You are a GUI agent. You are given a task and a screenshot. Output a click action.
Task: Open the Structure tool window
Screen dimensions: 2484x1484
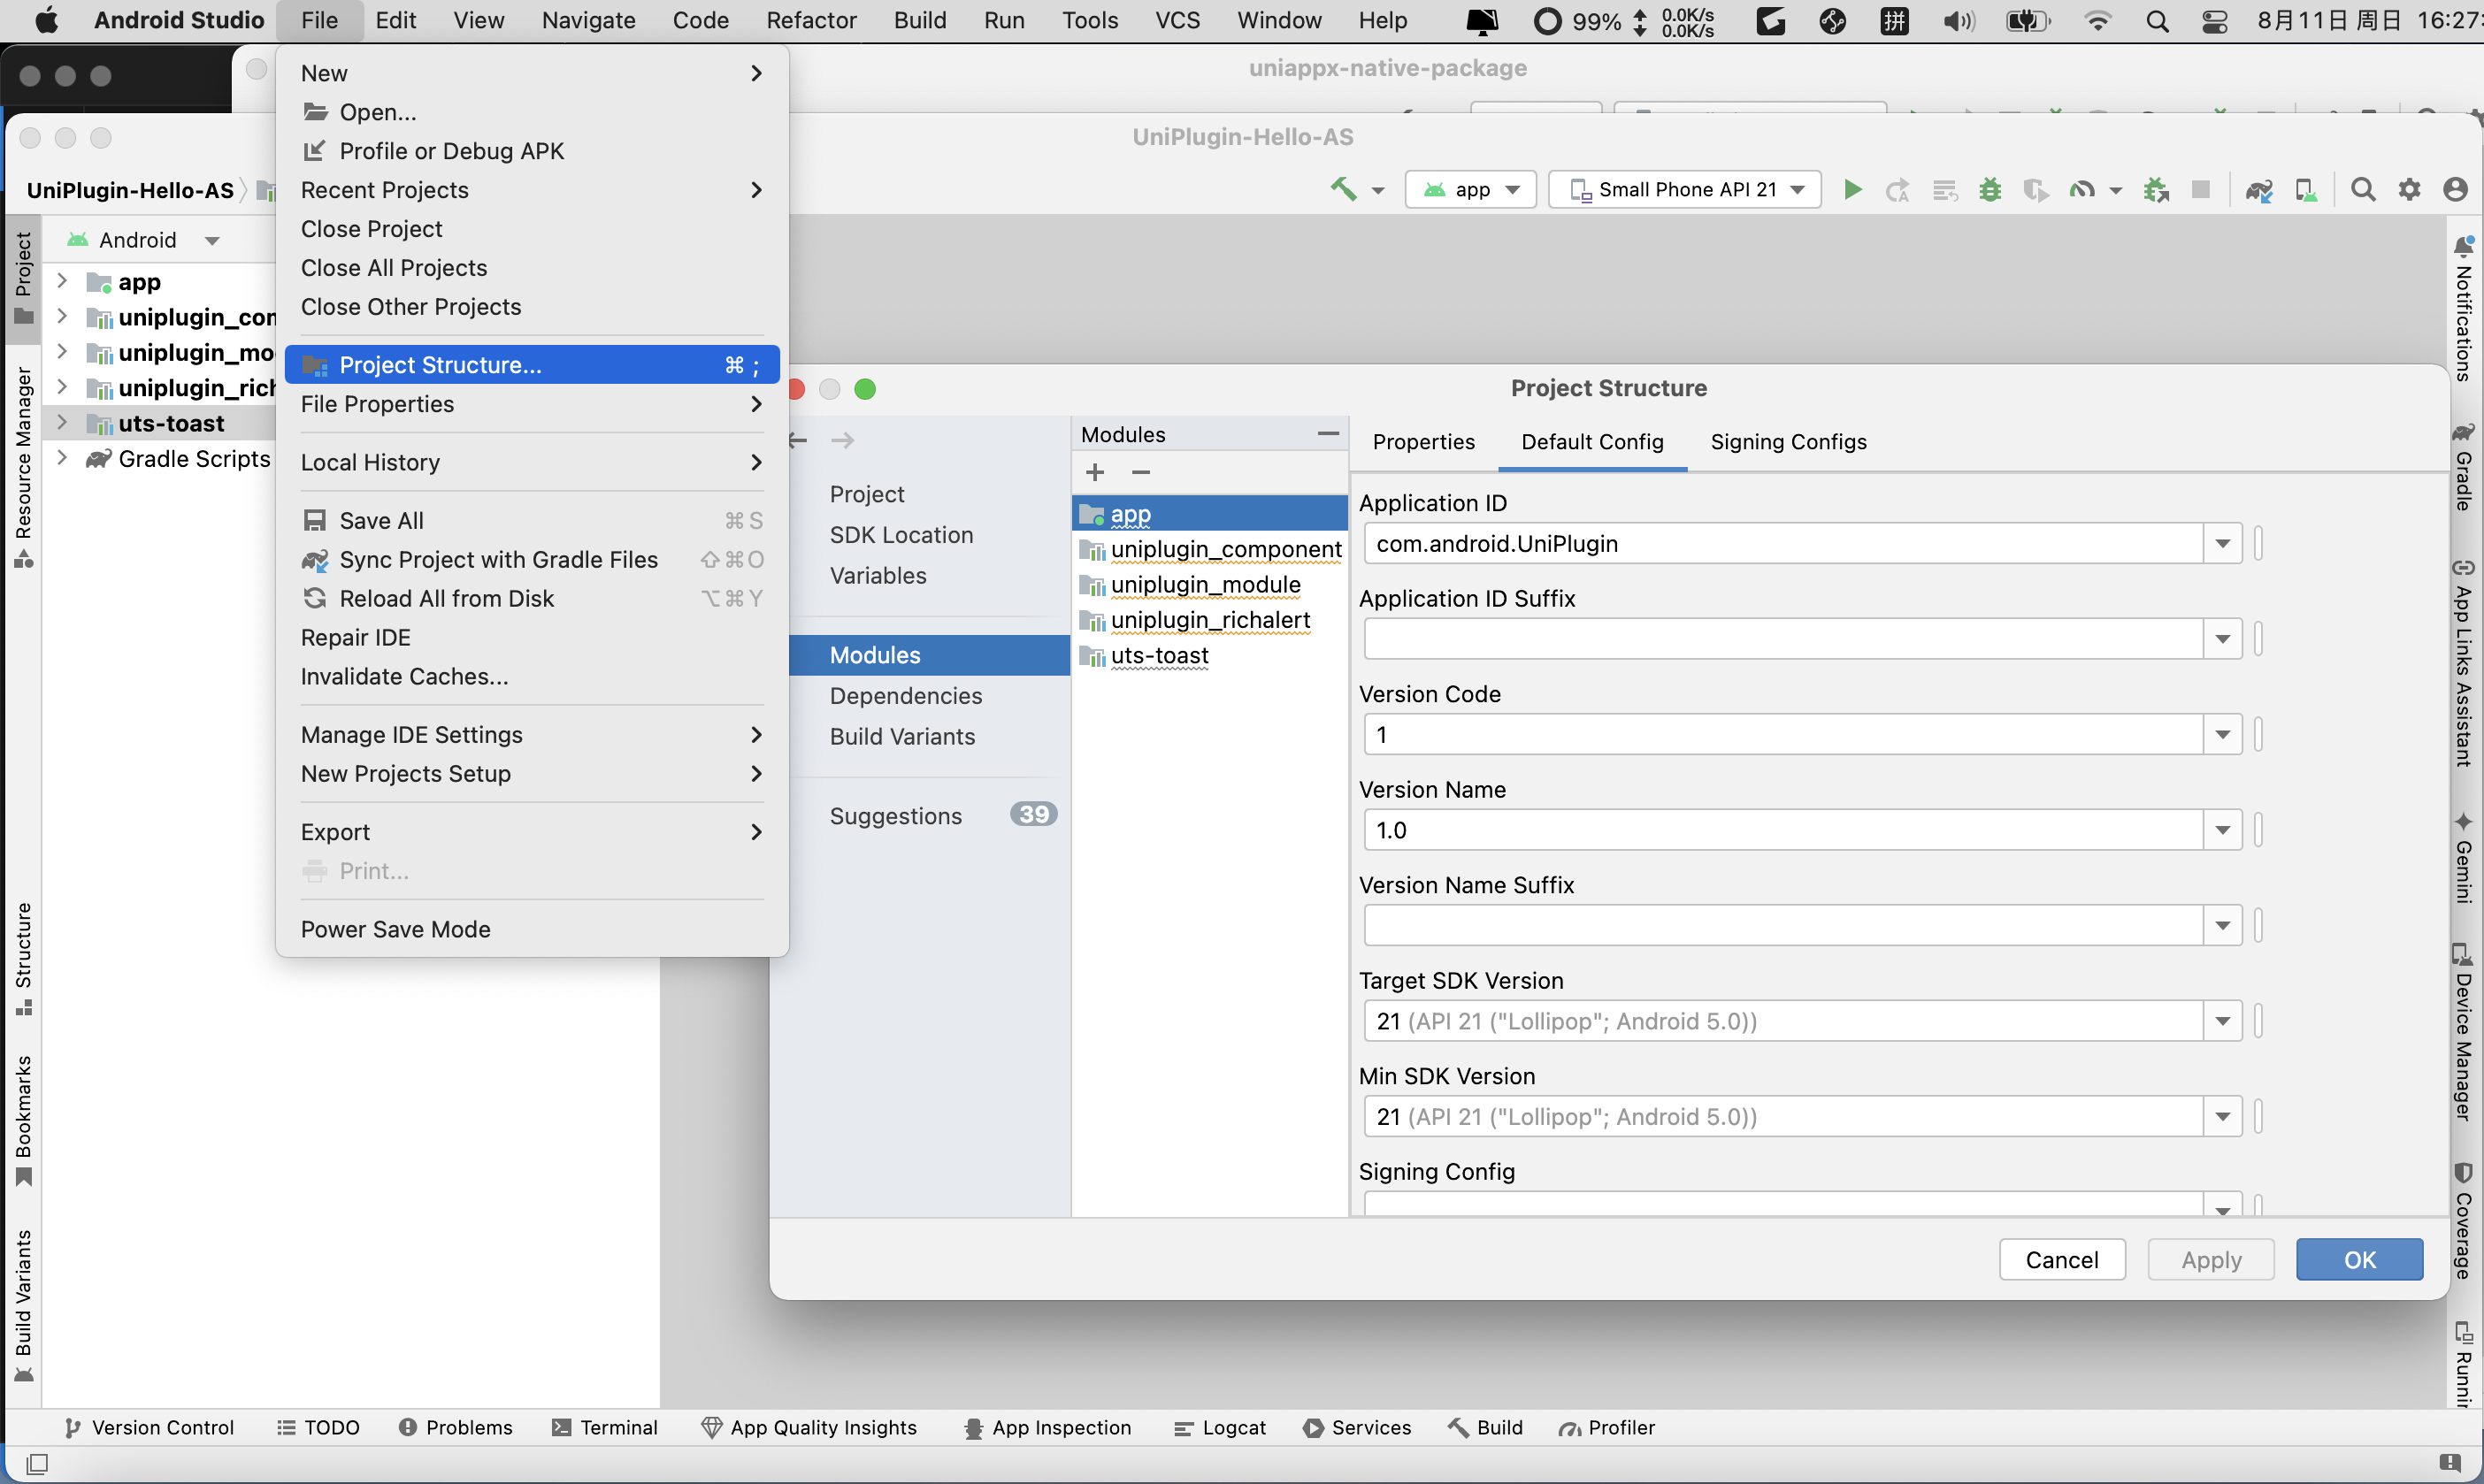point(24,960)
